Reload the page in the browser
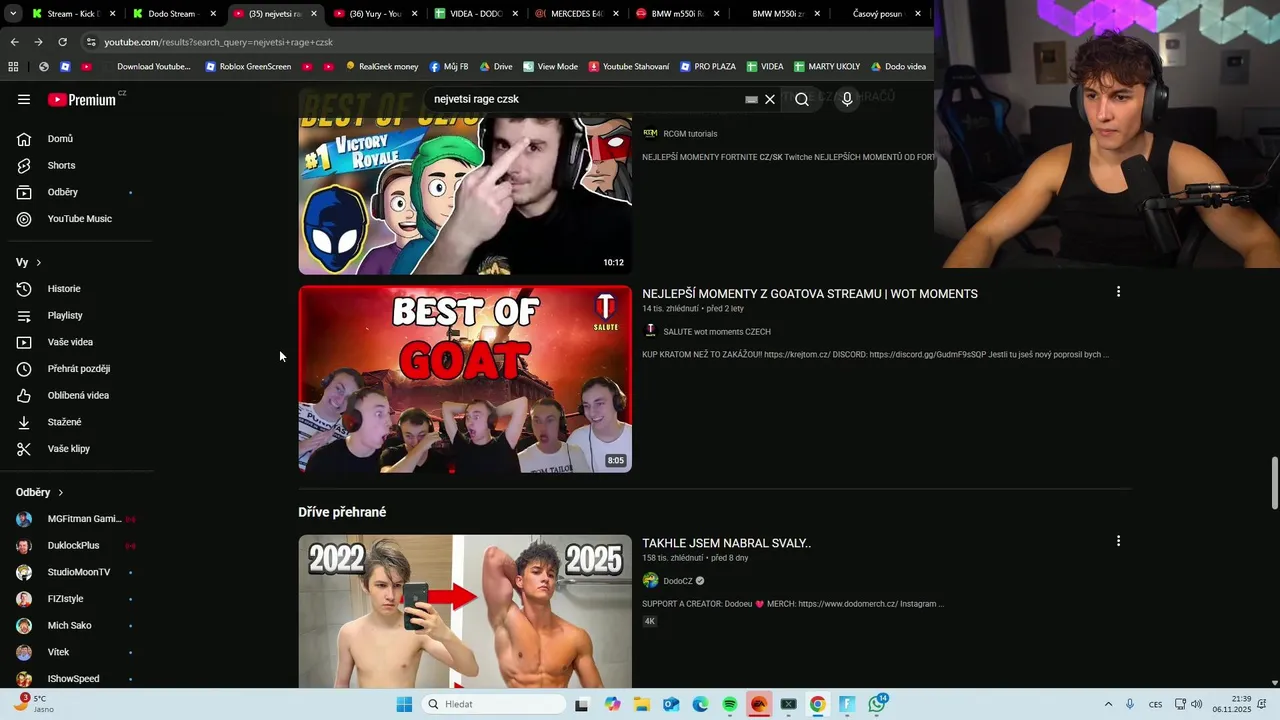Image resolution: width=1280 pixels, height=720 pixels. point(62,42)
